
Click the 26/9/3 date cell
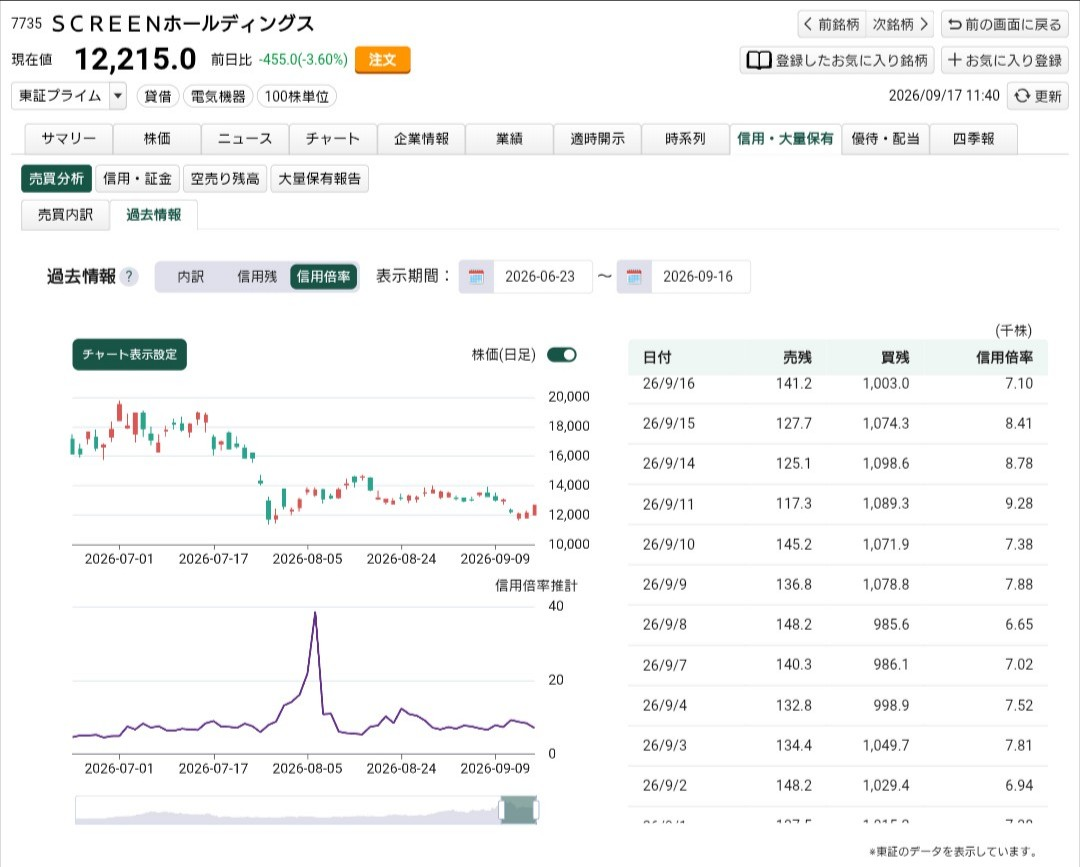(x=665, y=745)
